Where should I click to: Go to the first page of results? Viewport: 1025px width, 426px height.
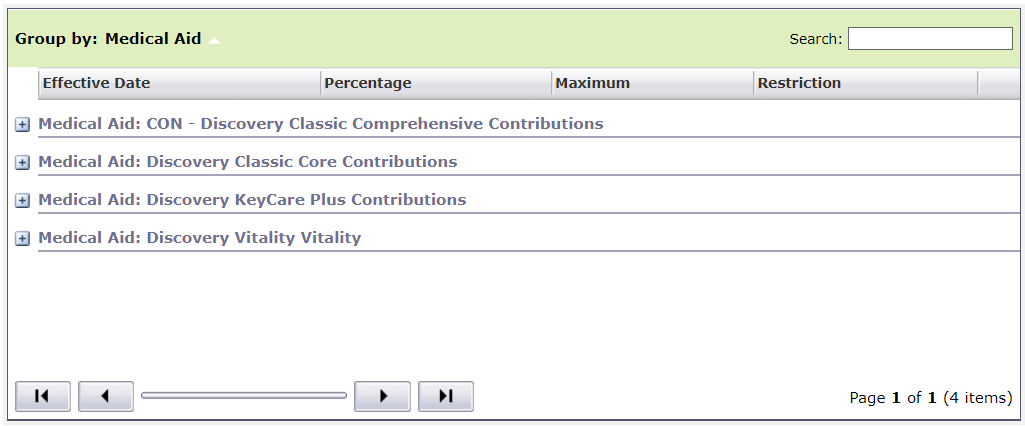coord(43,396)
